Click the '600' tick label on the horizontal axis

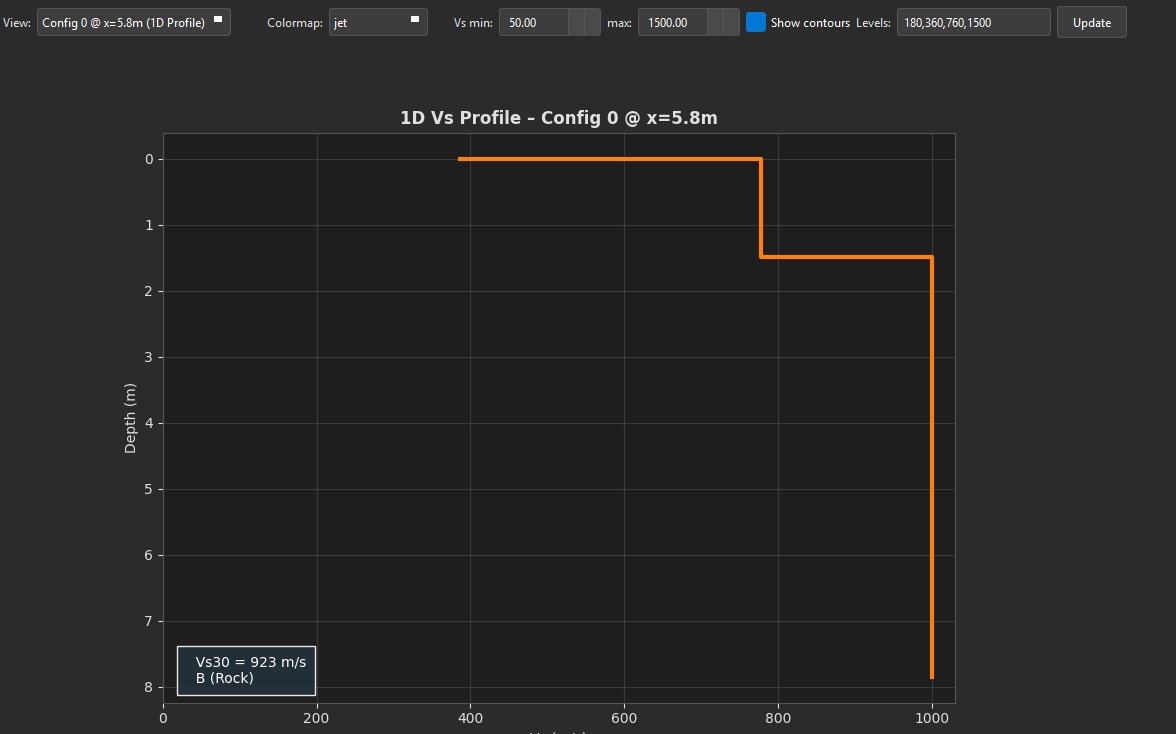624,718
